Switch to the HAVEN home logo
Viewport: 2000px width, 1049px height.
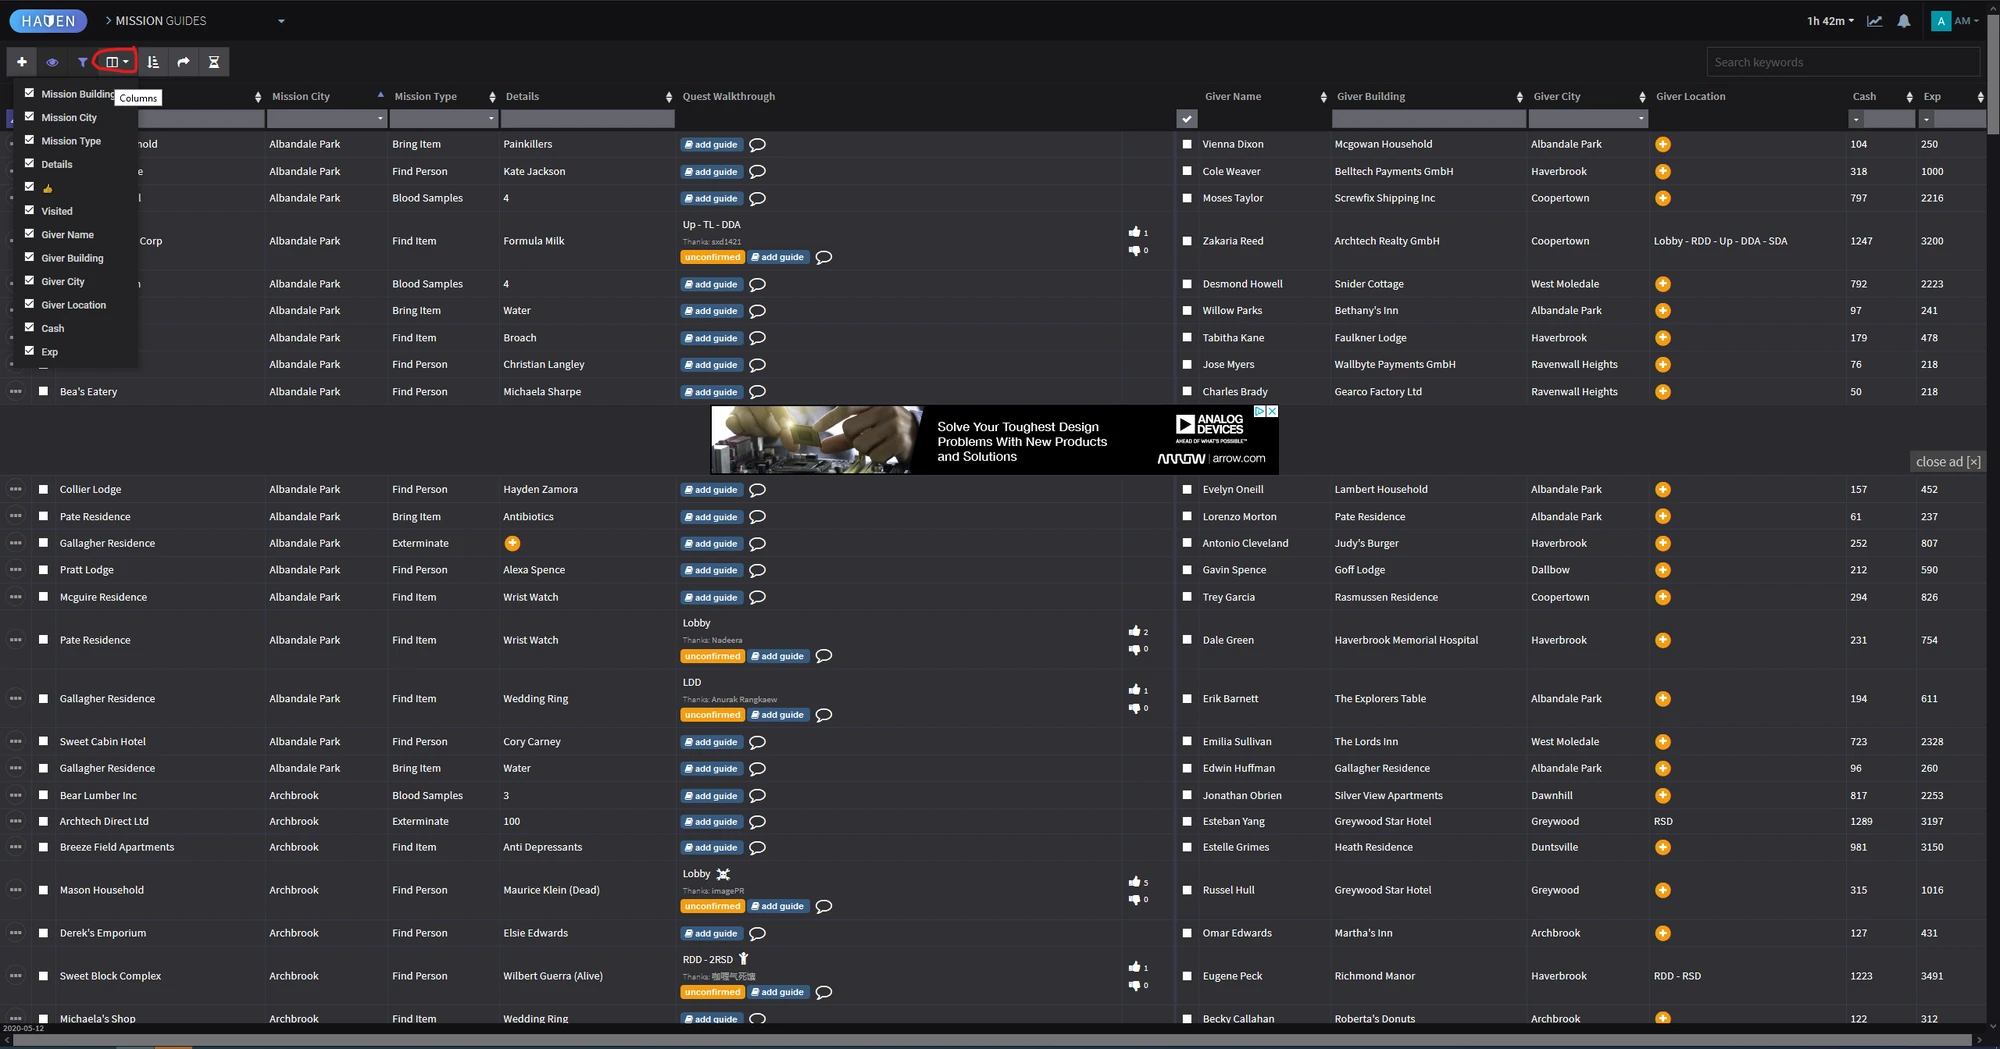47,20
